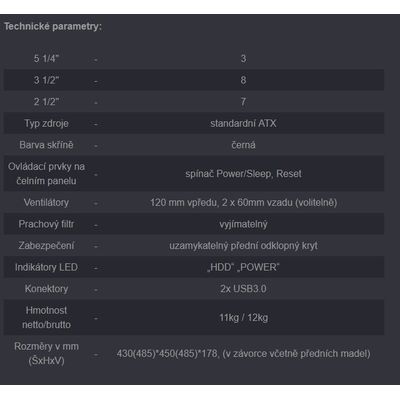Click the Indikátory LED label
The height and width of the screenshot is (400, 400).
point(46,267)
